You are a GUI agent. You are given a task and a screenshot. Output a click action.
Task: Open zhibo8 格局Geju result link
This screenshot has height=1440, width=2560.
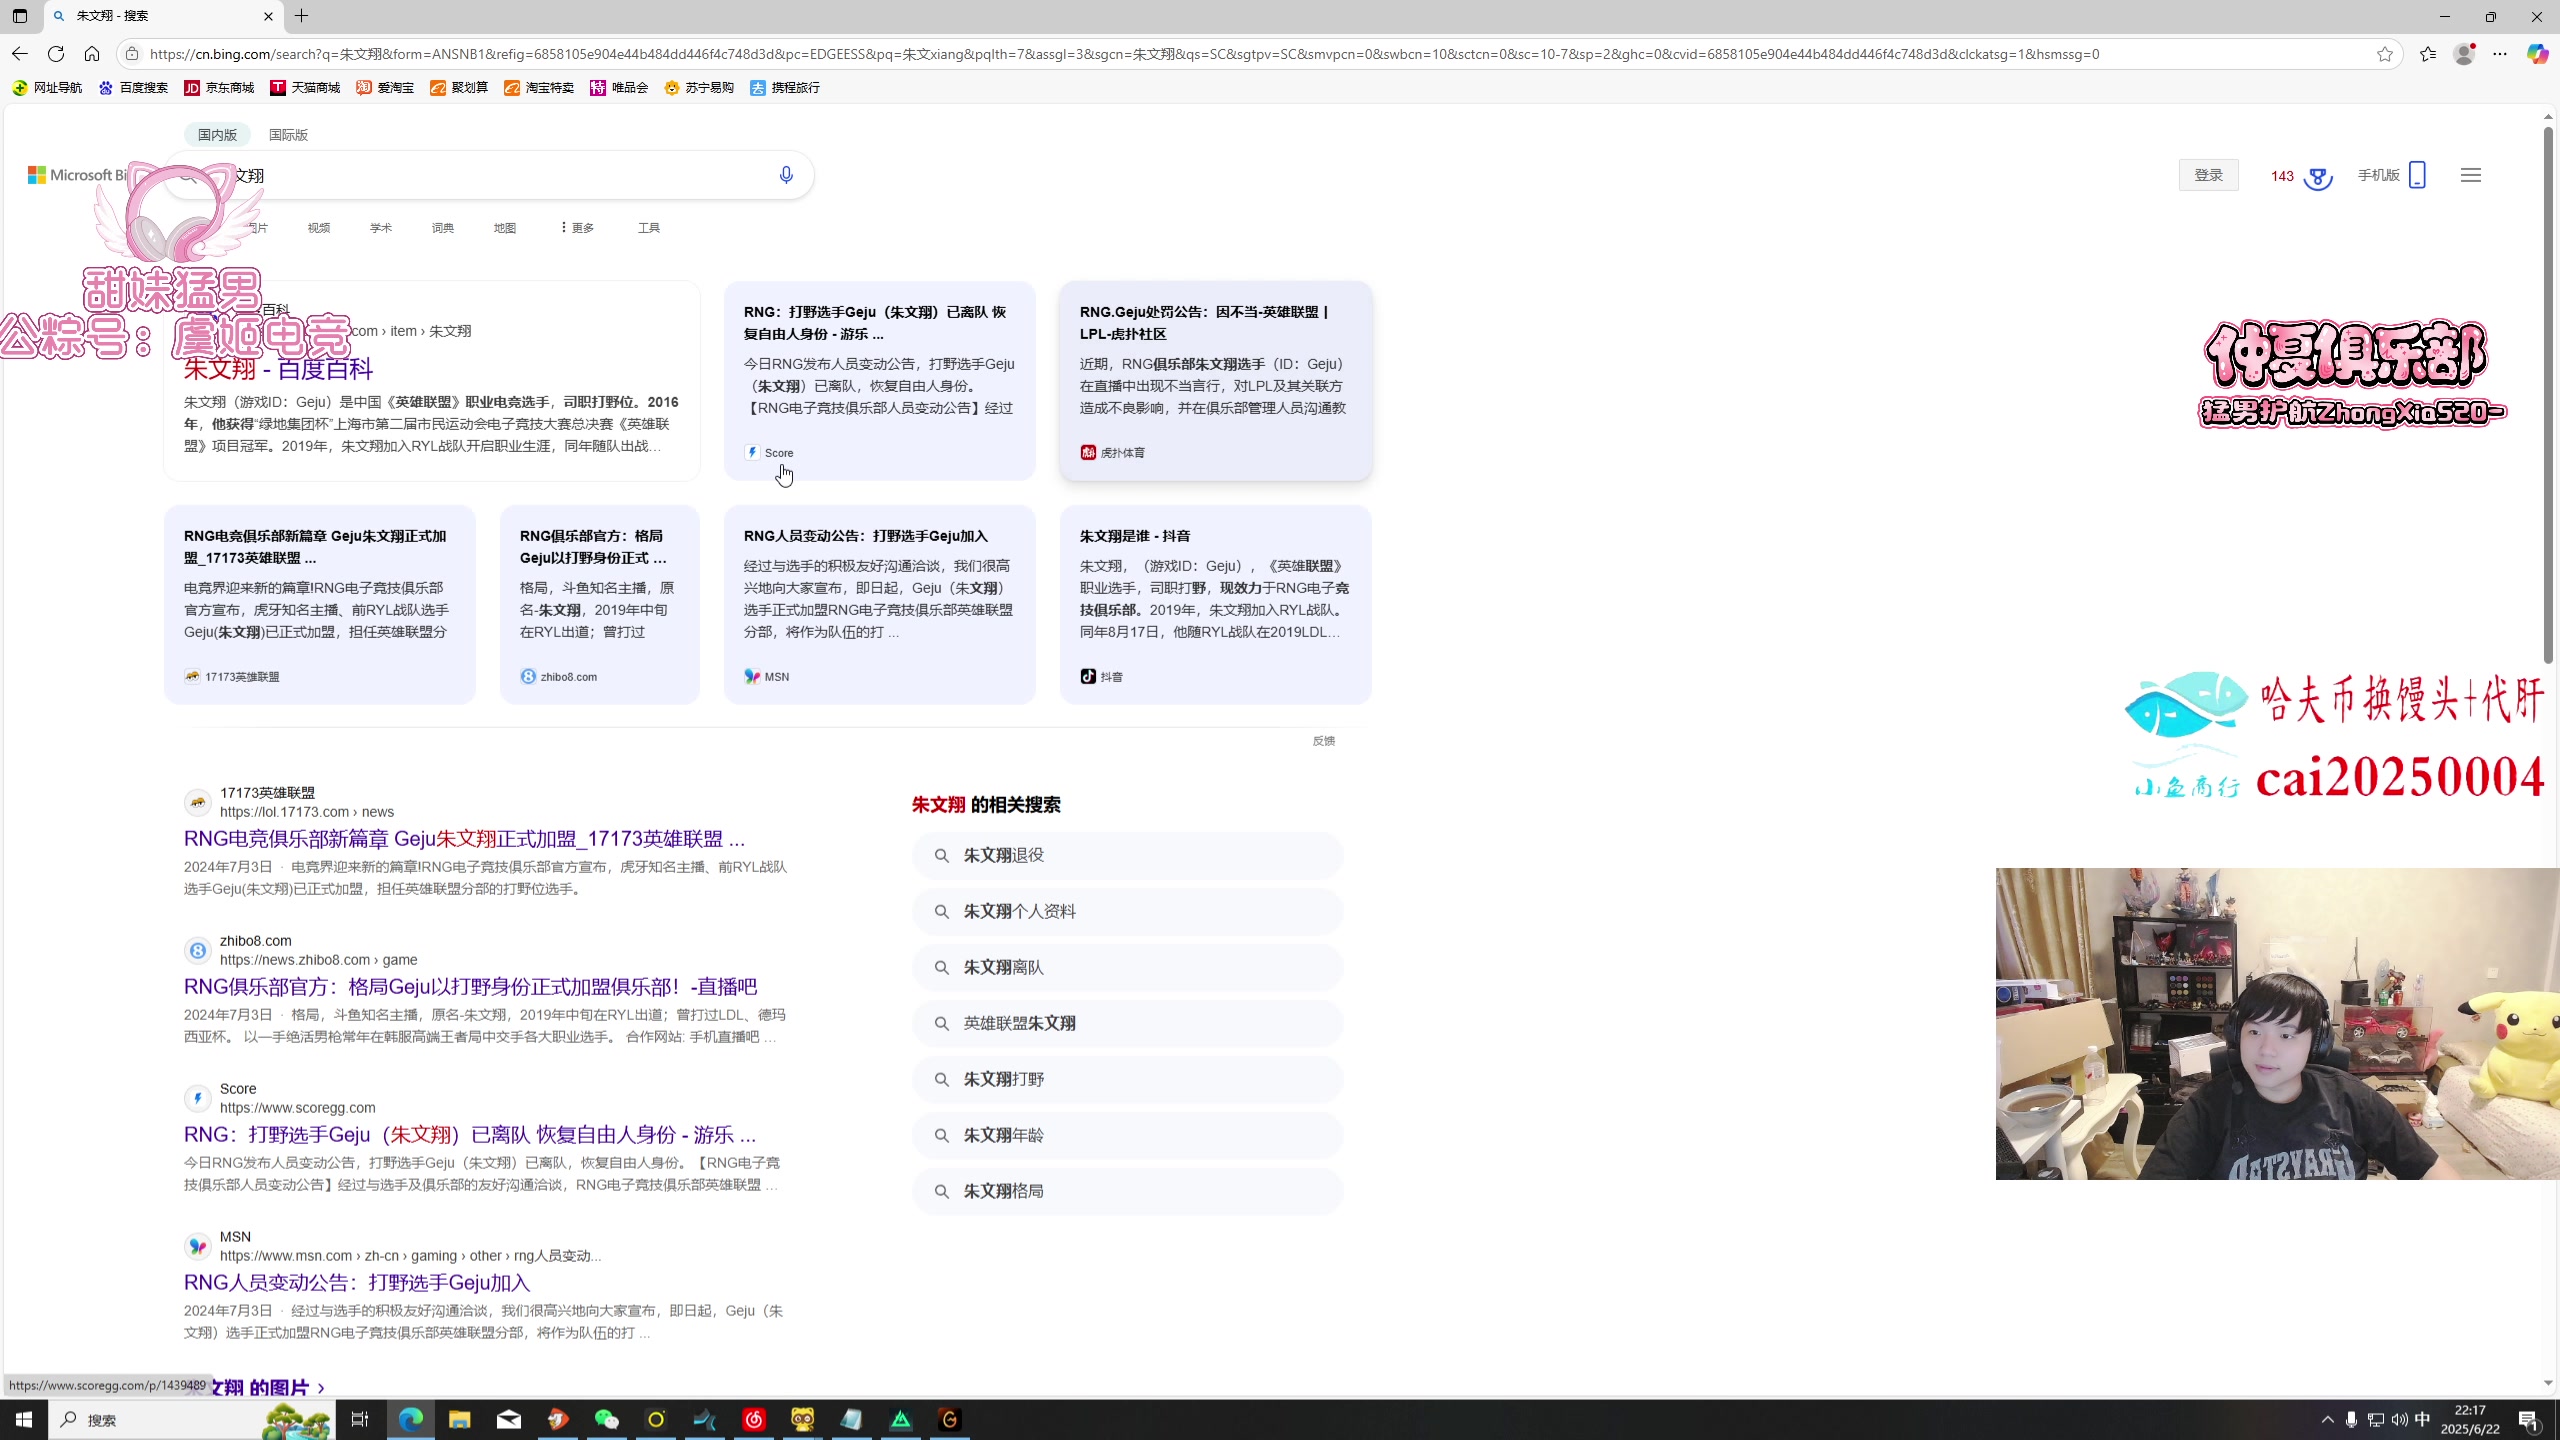tap(470, 987)
